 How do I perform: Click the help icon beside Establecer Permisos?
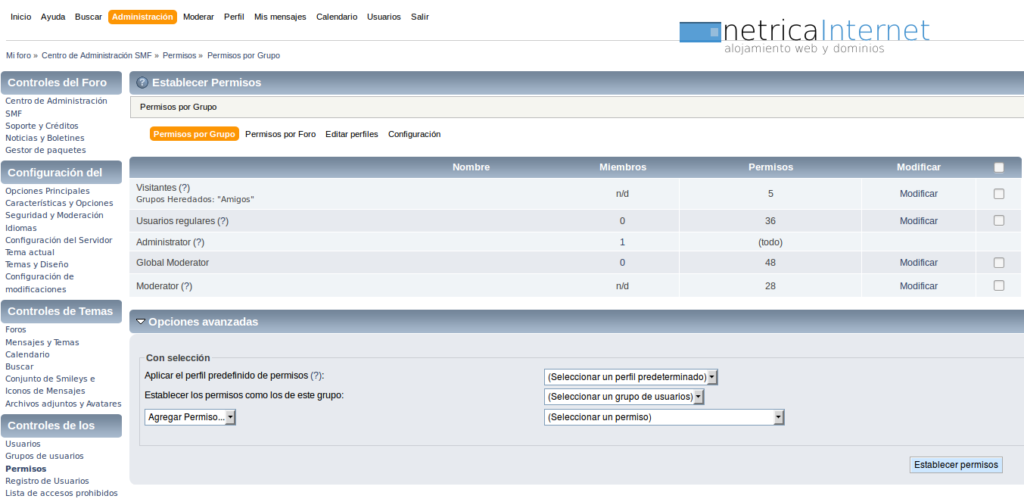(x=142, y=82)
